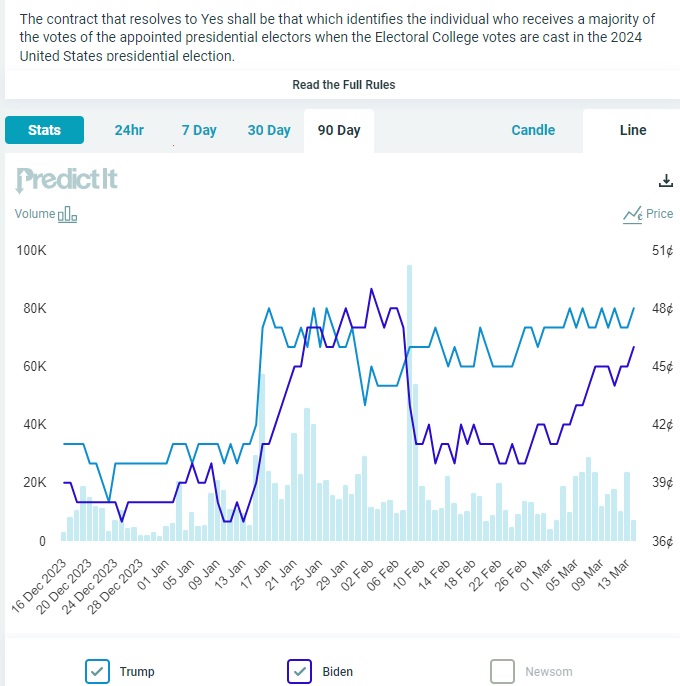
Task: Select the 90 Day tab
Action: tap(339, 131)
